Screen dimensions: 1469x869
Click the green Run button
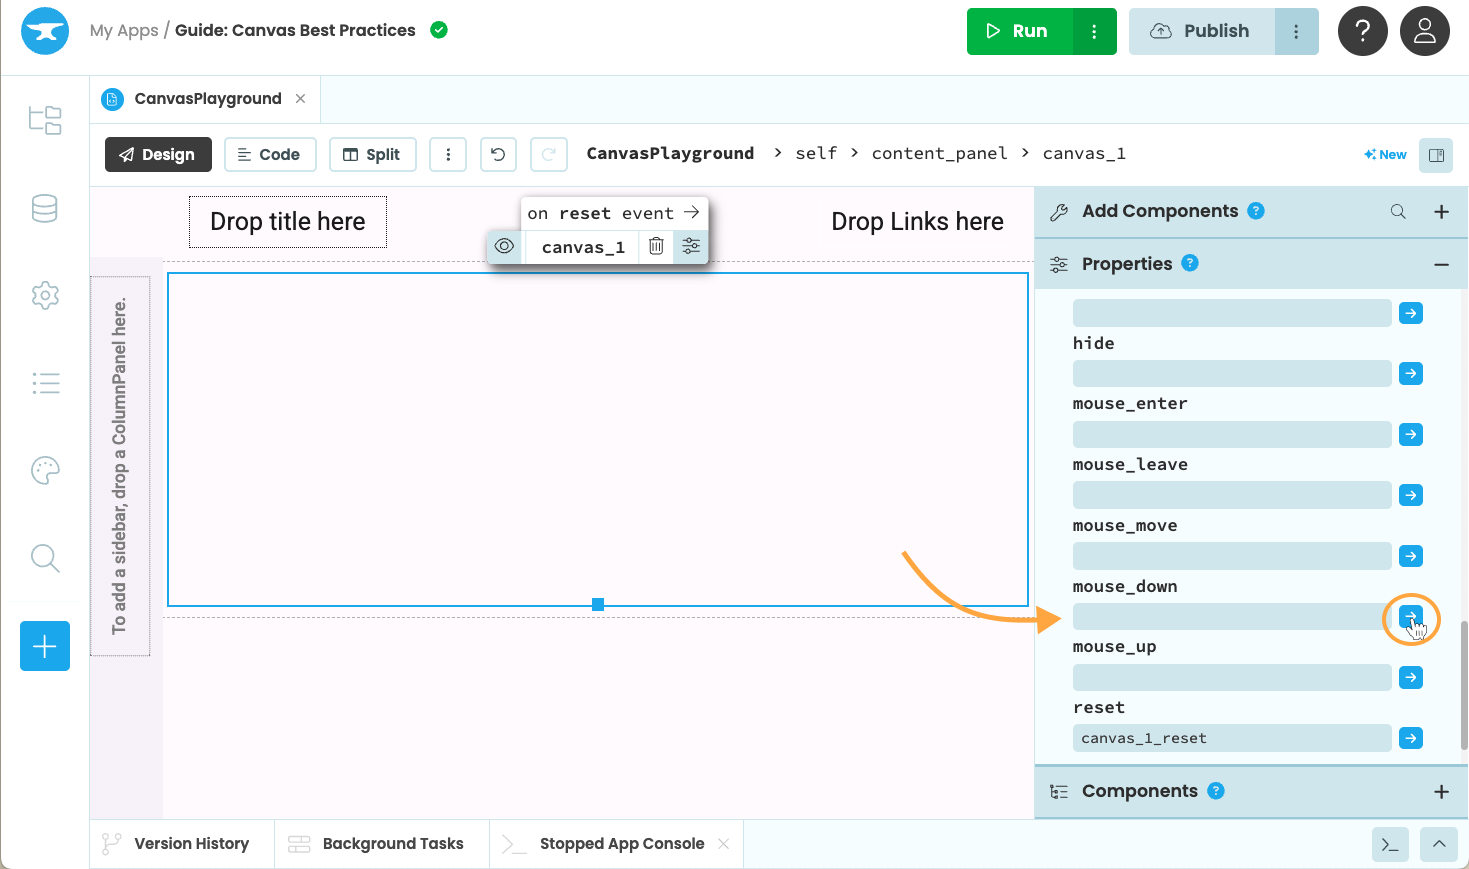1019,31
